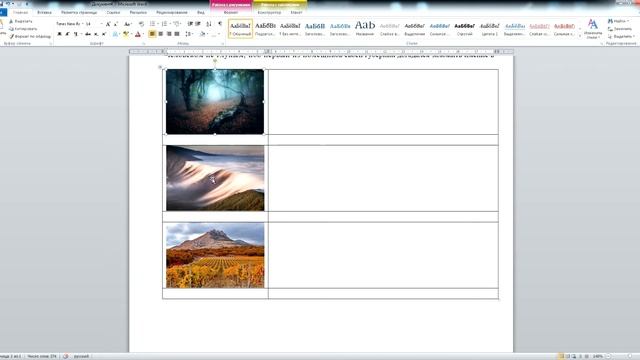Align text left

(x=152, y=34)
